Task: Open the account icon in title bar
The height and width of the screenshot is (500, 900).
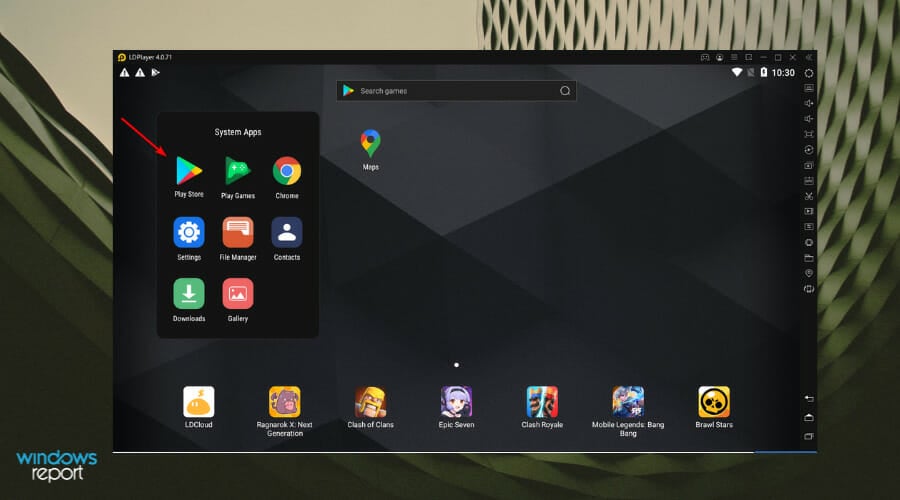Action: pos(719,57)
